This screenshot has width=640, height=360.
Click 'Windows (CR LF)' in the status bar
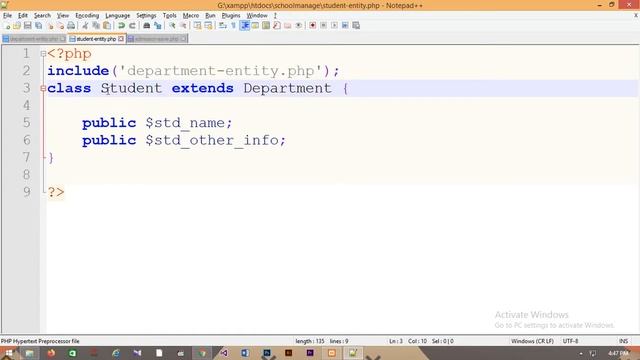point(532,341)
